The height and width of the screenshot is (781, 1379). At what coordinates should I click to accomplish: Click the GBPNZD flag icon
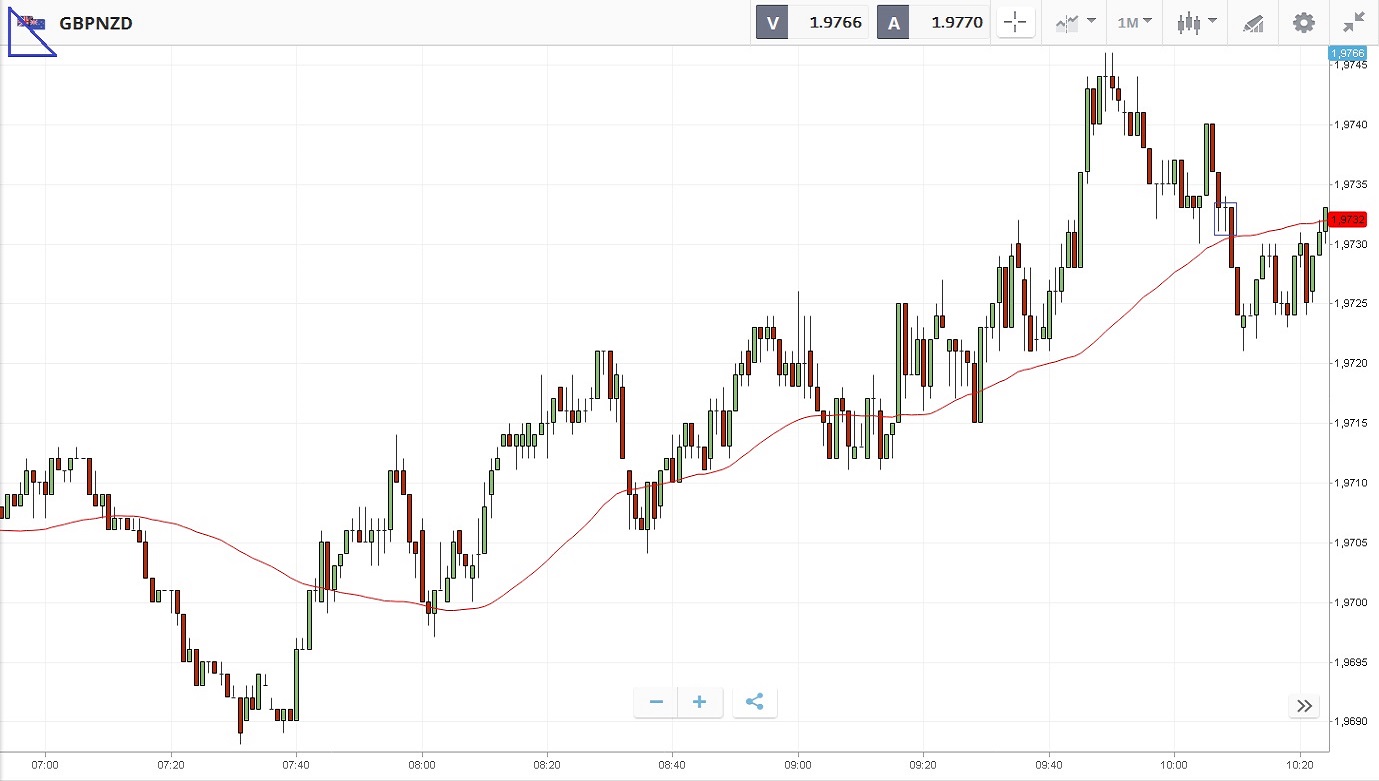click(x=32, y=22)
